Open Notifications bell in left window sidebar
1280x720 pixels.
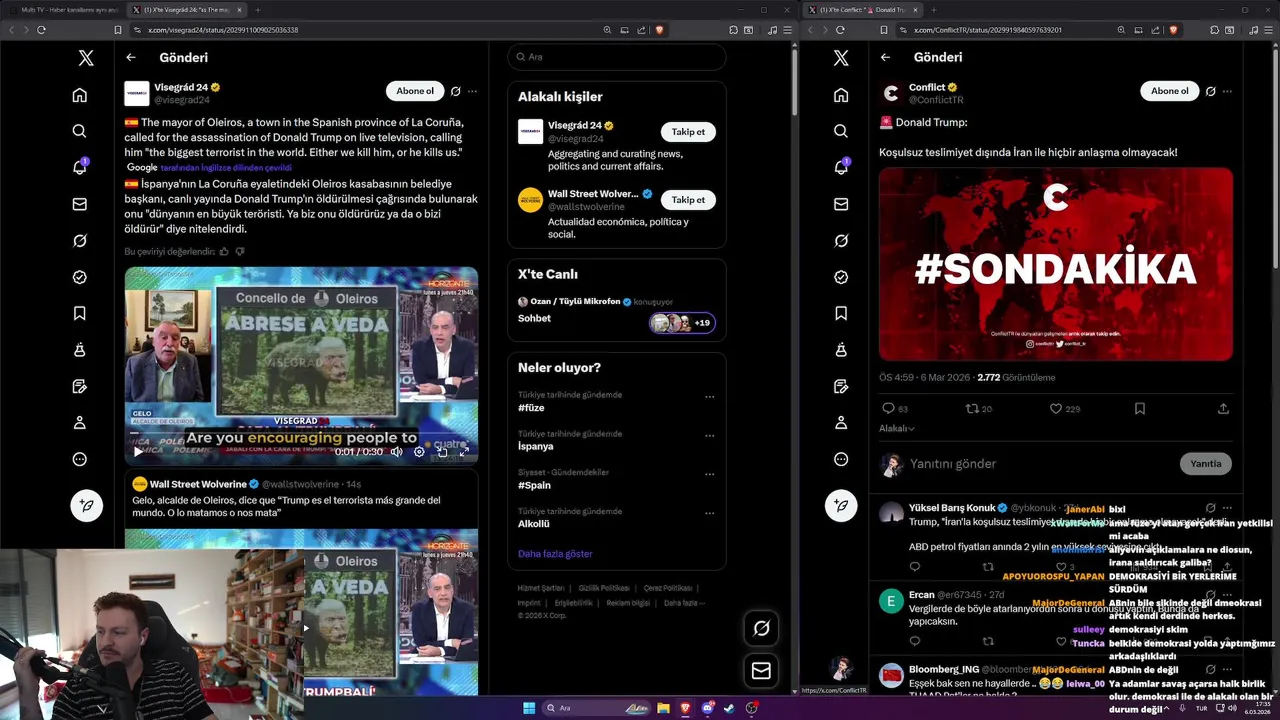tap(79, 167)
